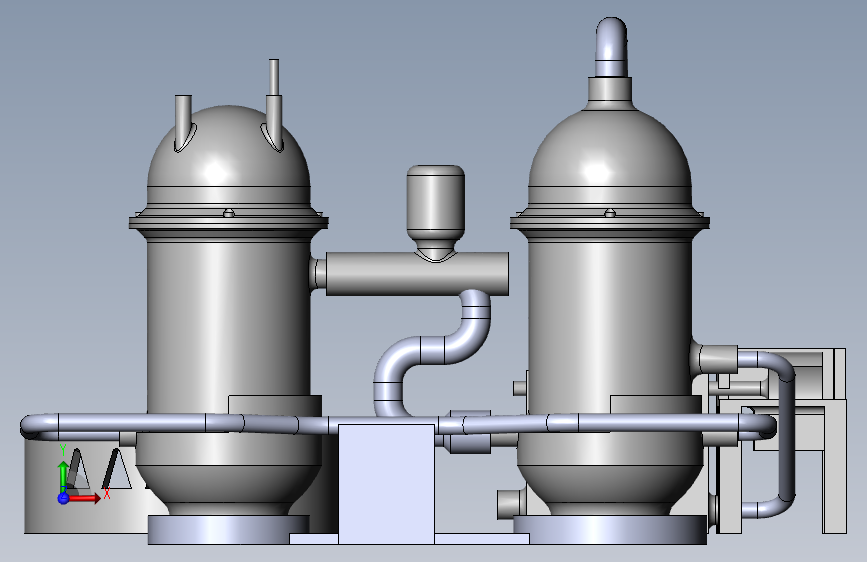Screen dimensions: 867x562
Task: Select the light blue rectangular box at center bottom
Action: coord(386,484)
